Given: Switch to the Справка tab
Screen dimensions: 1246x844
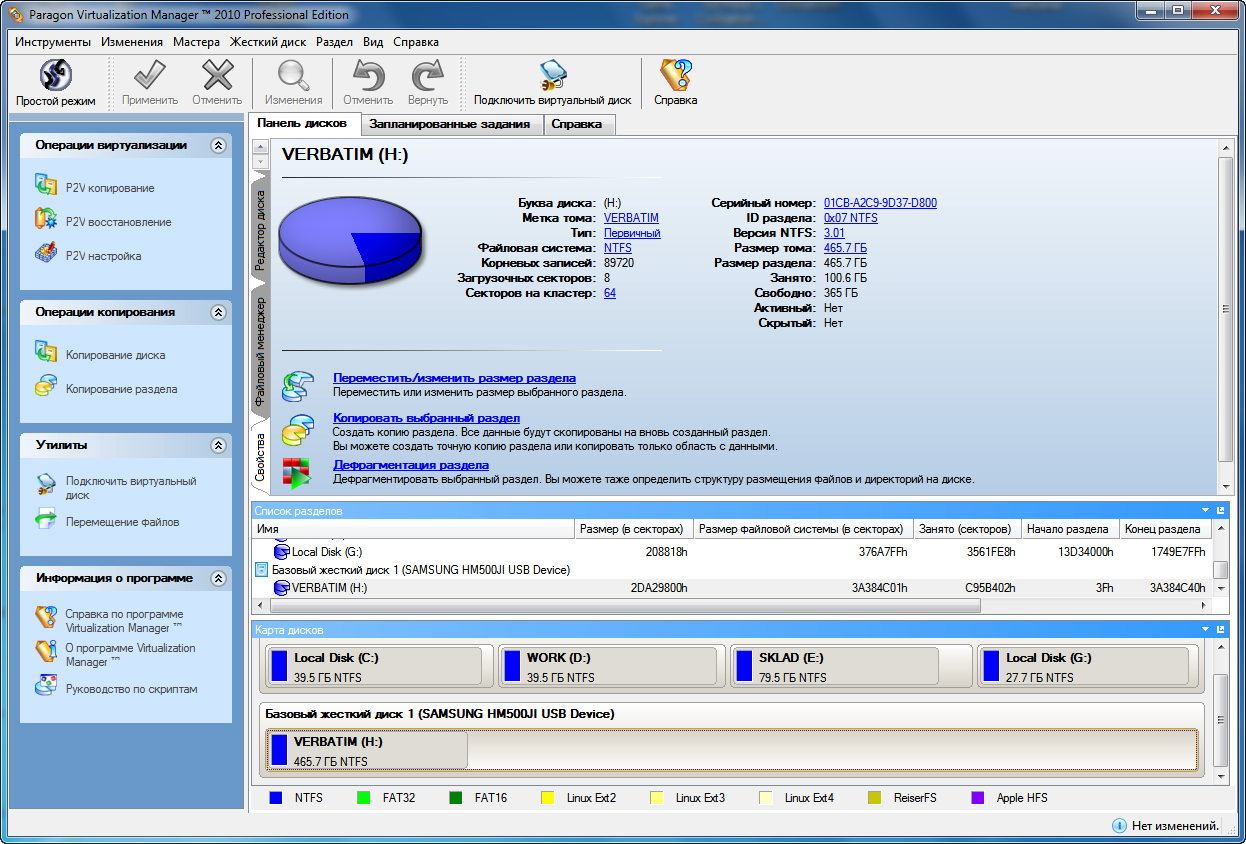Looking at the screenshot, I should [577, 124].
